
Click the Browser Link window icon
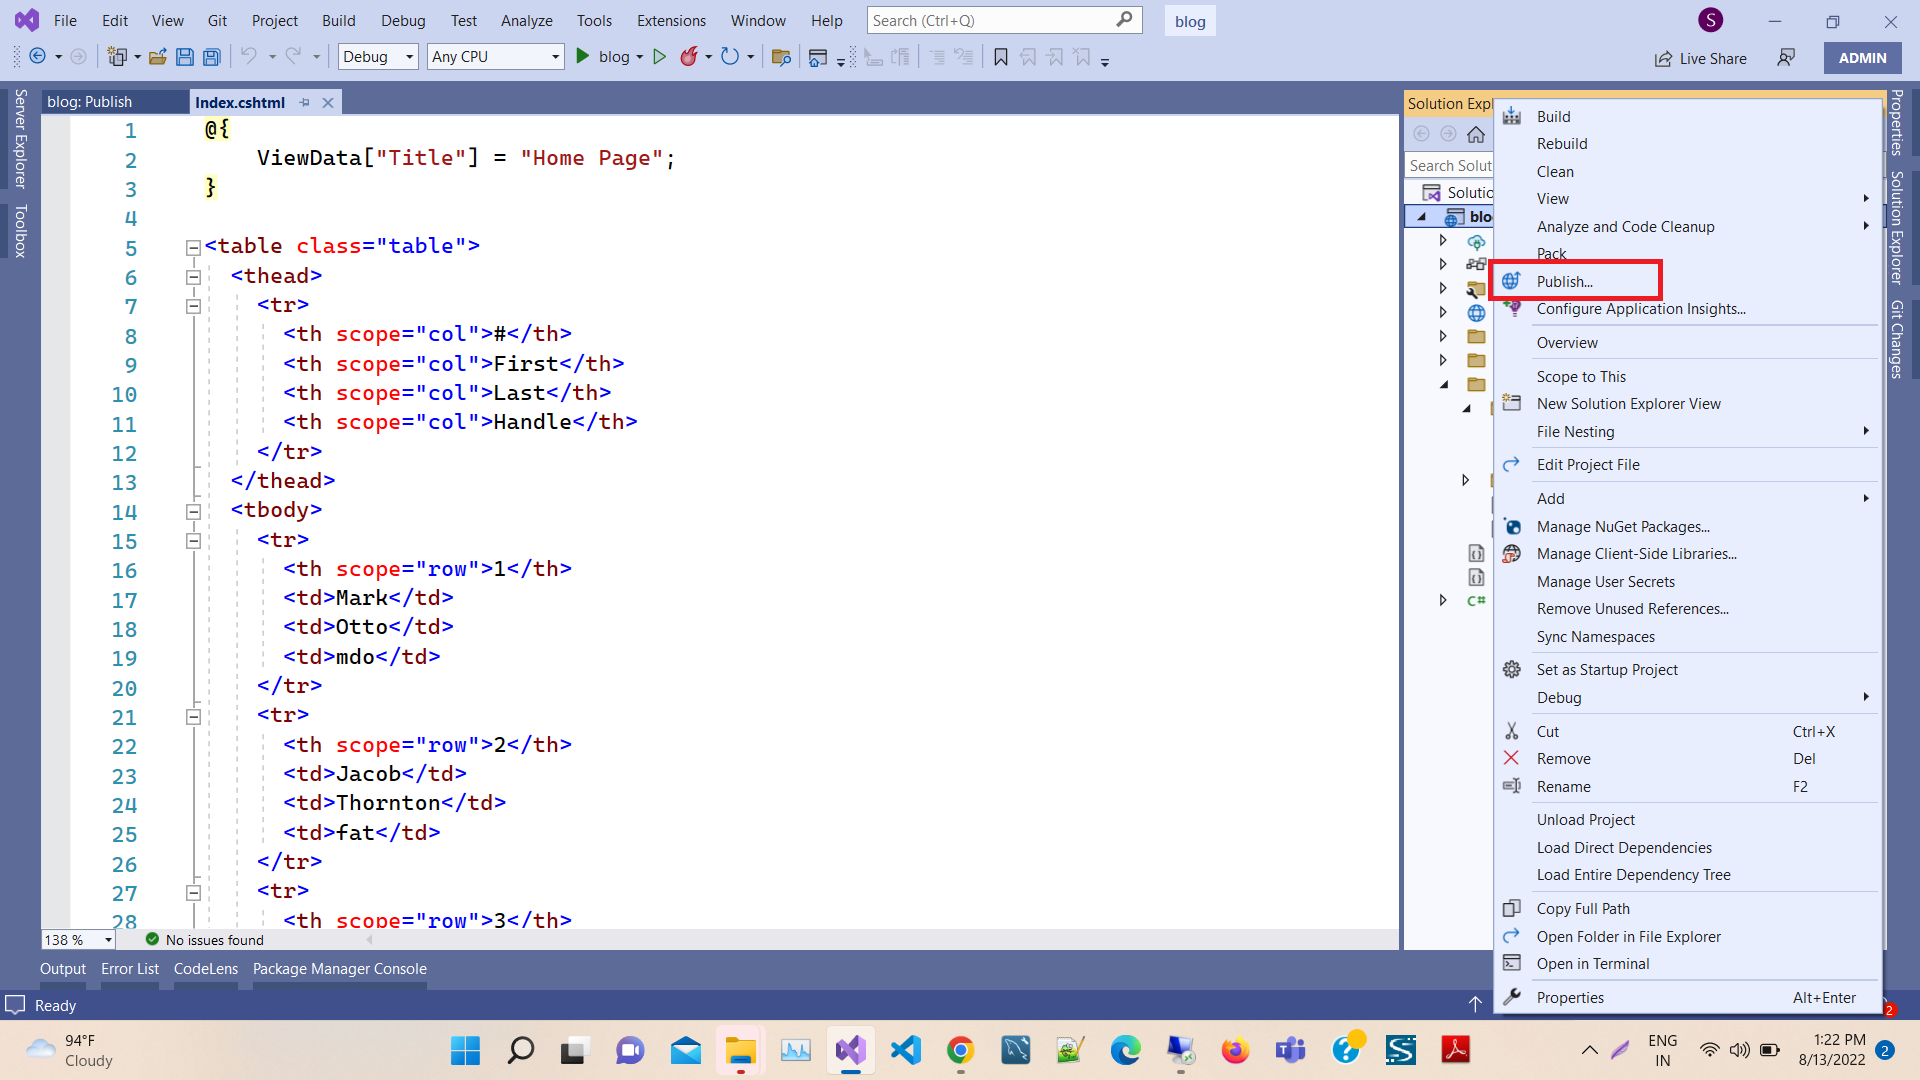coord(818,57)
